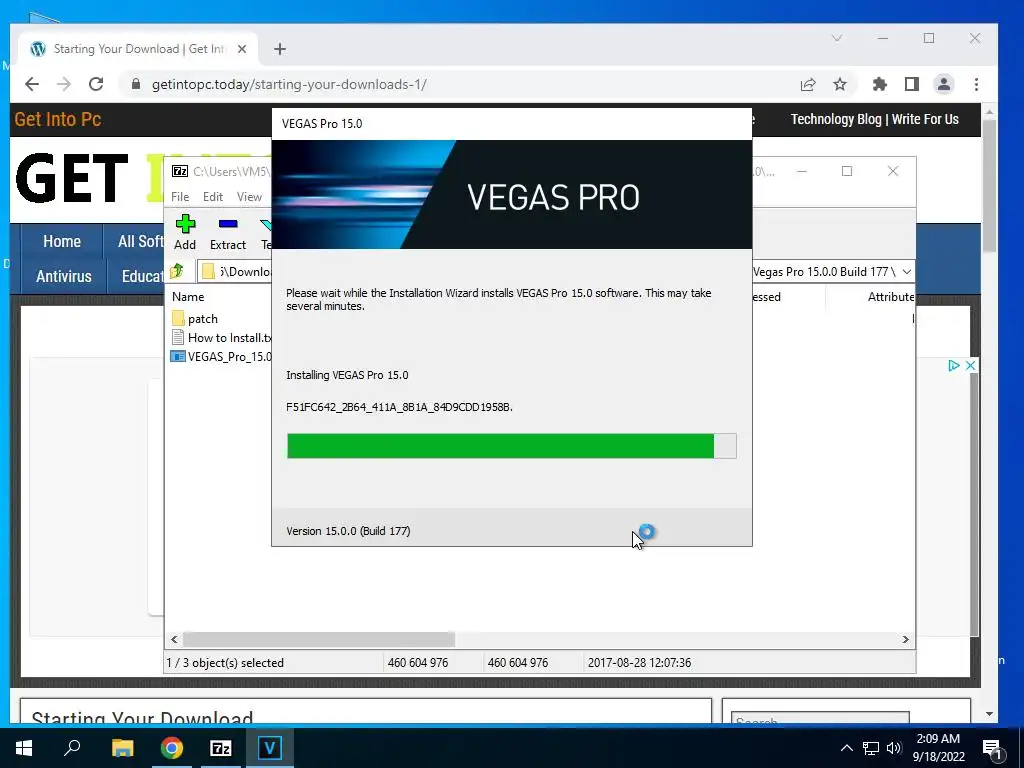Click Add button in 7-Zip toolbar
Image resolution: width=1024 pixels, height=768 pixels.
click(x=185, y=232)
